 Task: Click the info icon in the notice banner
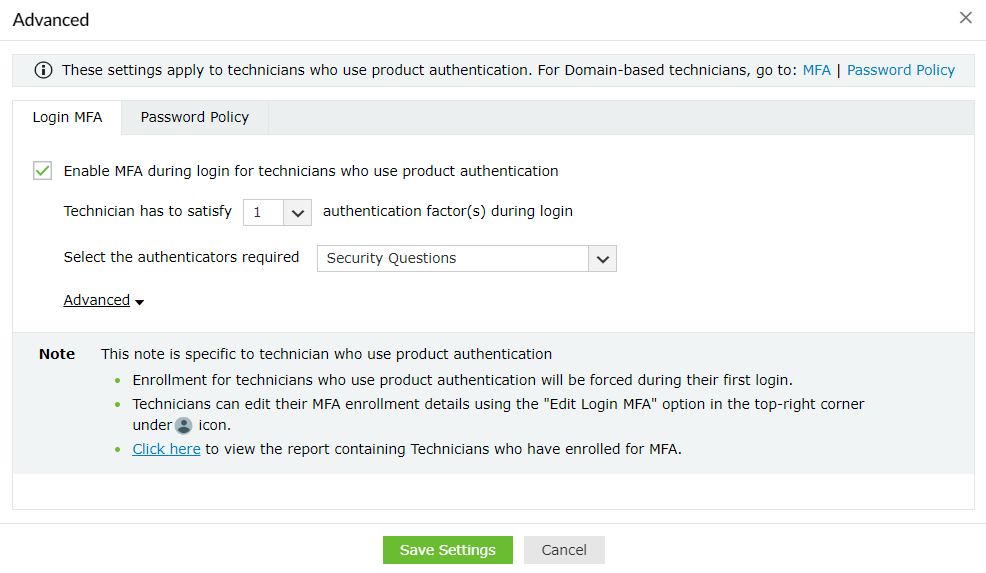[43, 70]
